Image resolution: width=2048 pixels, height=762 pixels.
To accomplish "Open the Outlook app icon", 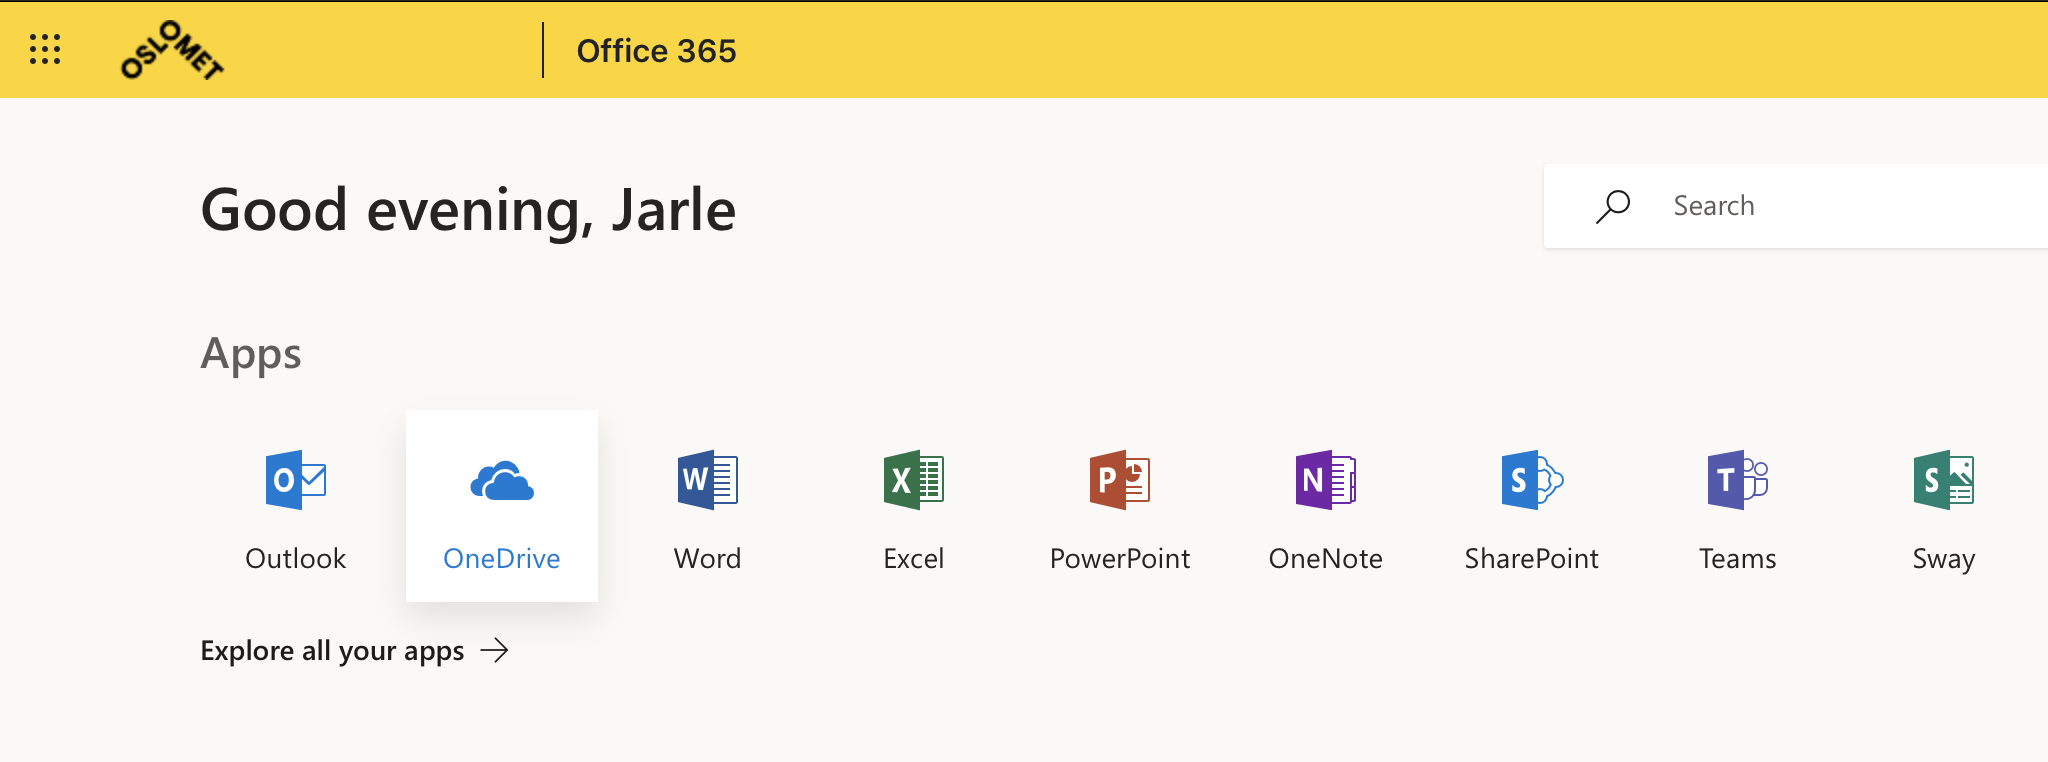I will pos(296,480).
